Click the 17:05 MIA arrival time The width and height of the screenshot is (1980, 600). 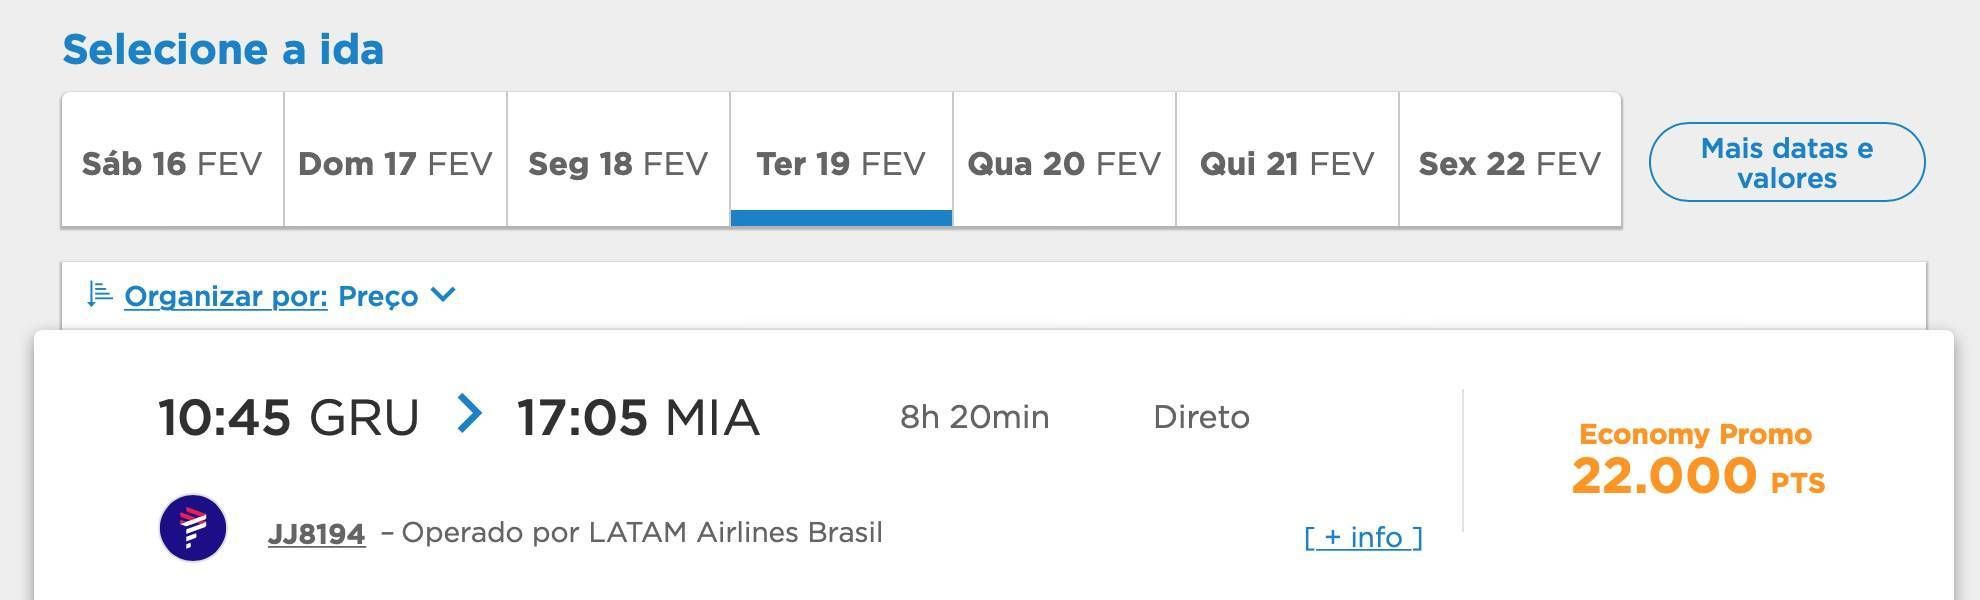click(638, 417)
